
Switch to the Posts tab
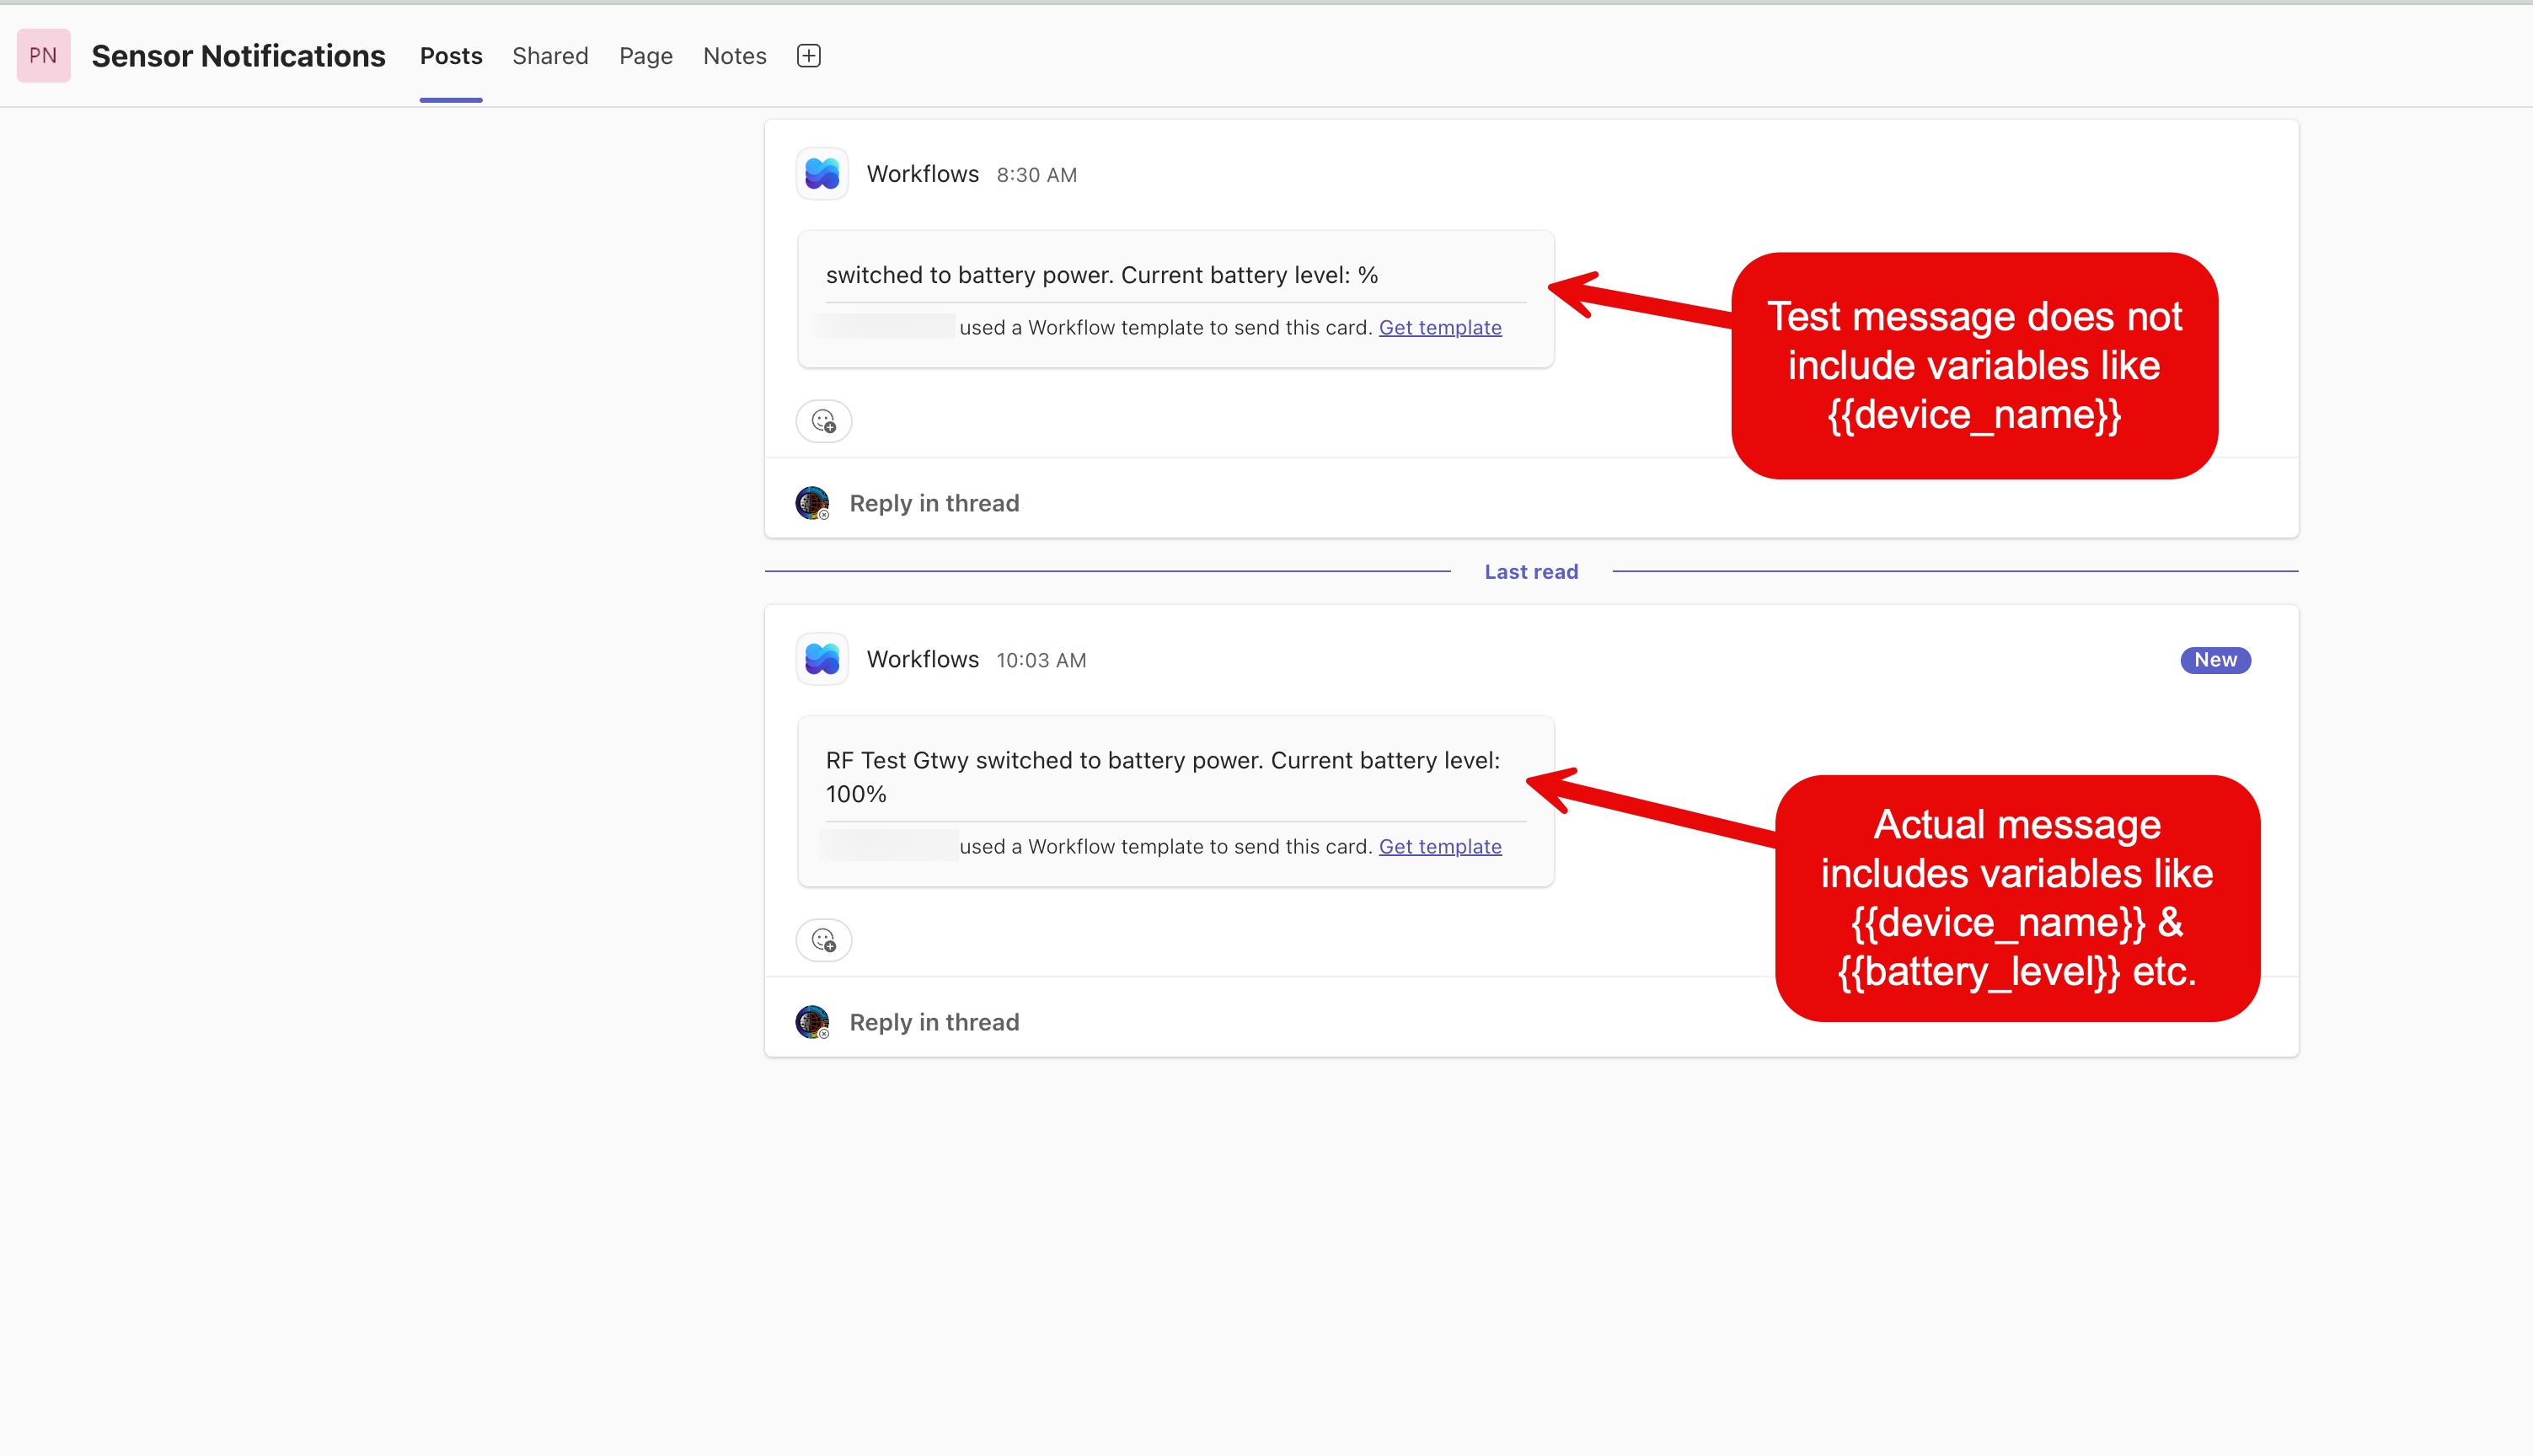[x=451, y=56]
